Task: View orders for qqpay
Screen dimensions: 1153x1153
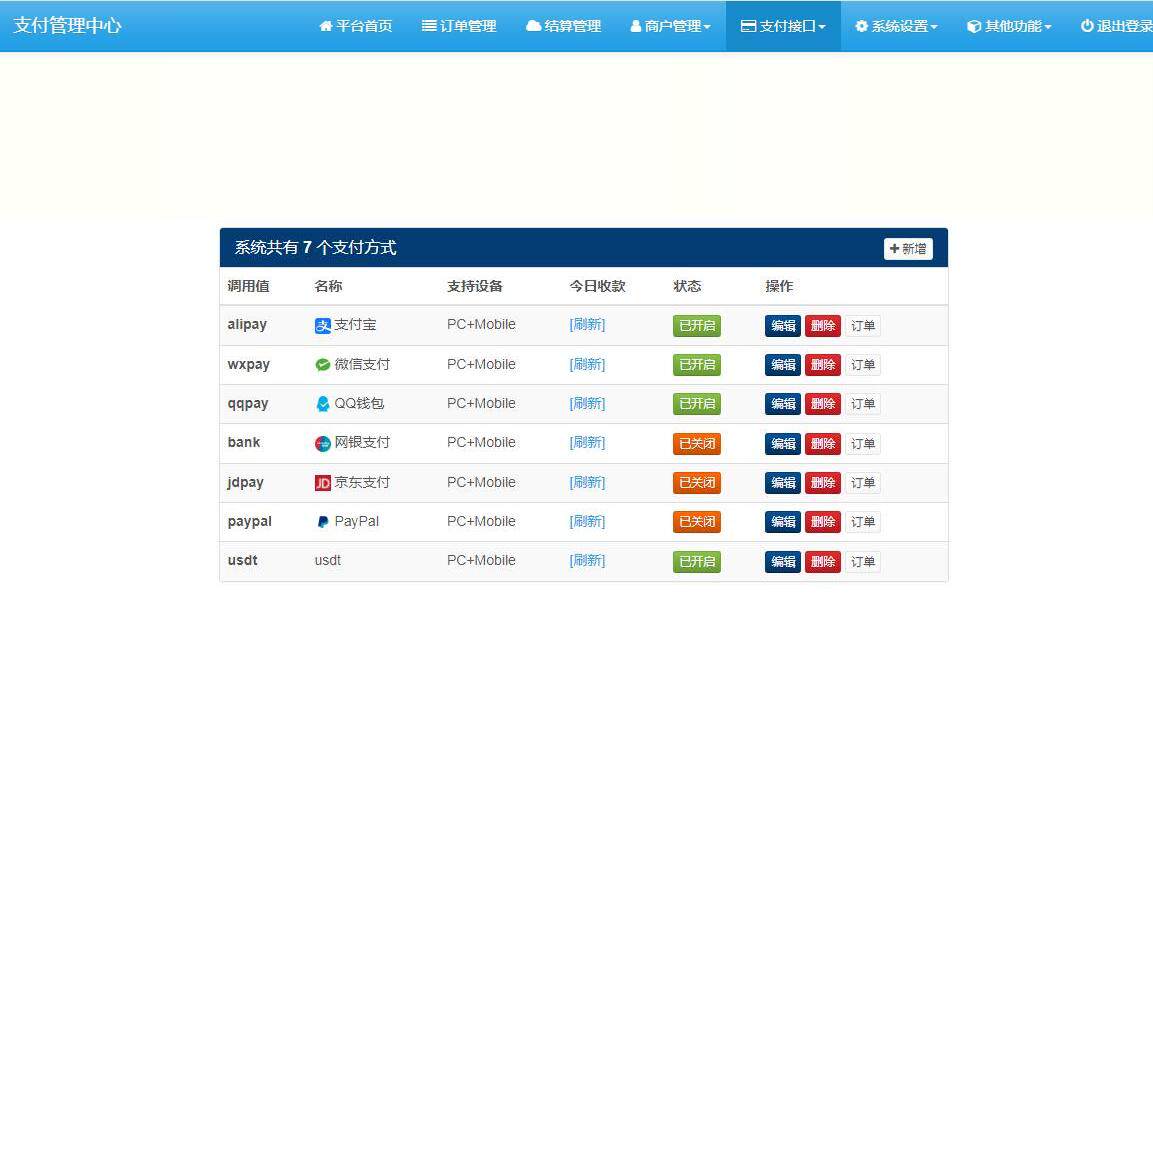Action: (x=863, y=404)
